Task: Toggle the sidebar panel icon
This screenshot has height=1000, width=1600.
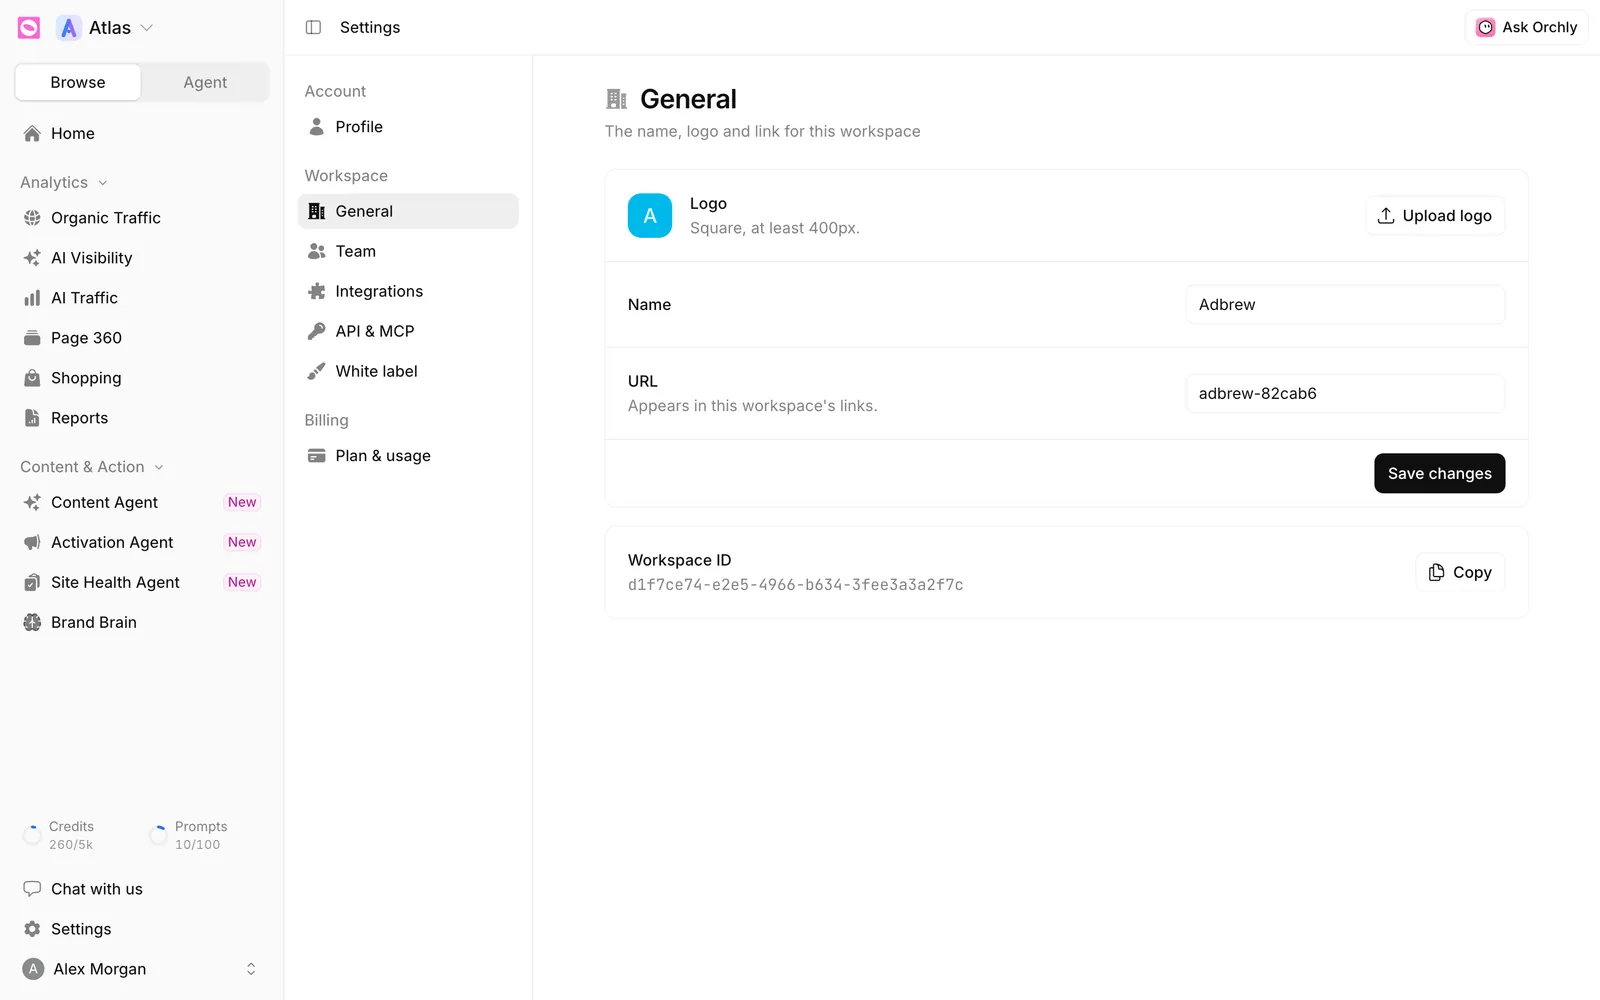Action: coord(313,27)
